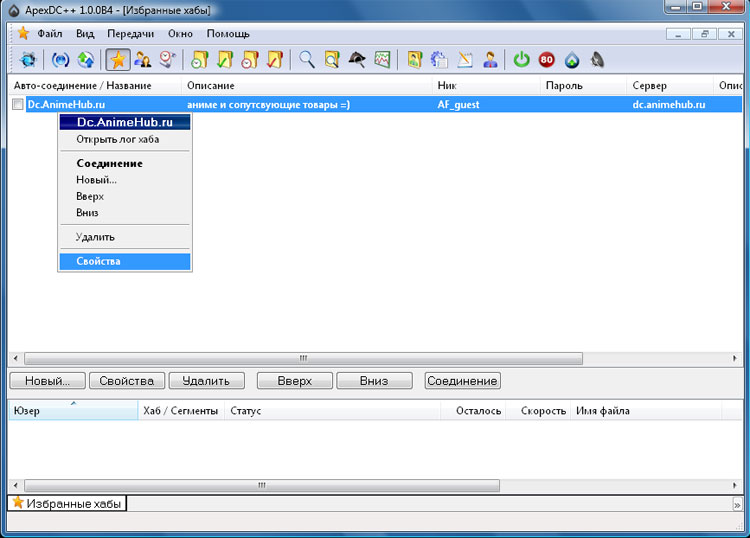This screenshot has height=538, width=750.
Task: Click the Свойства button below list
Action: click(127, 381)
